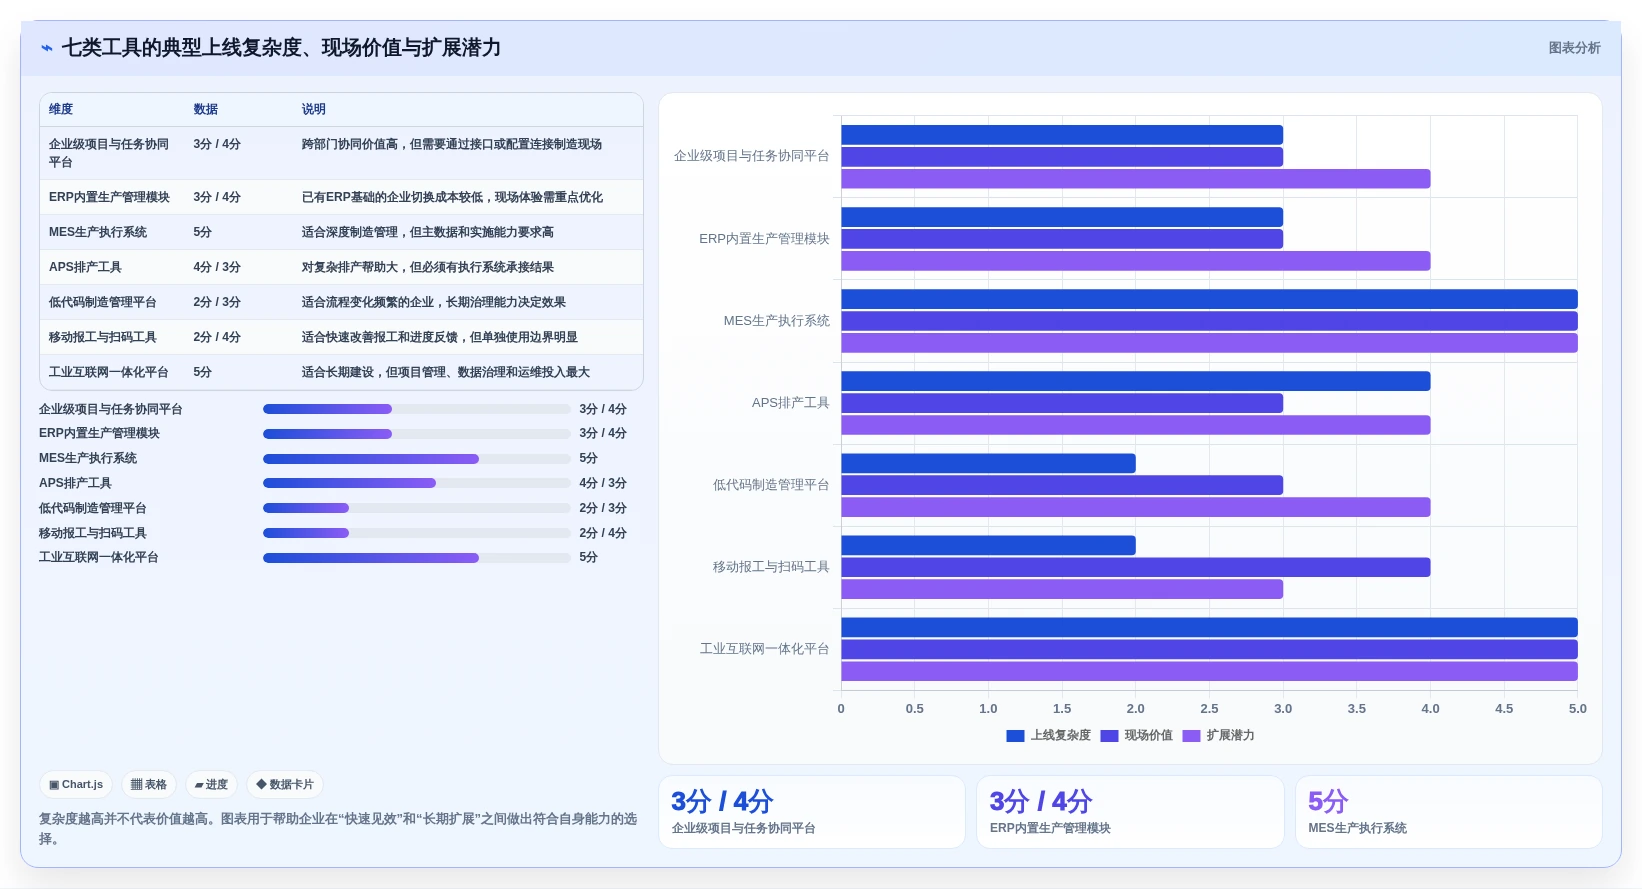Click the 维度 column header
Image resolution: width=1642 pixels, height=889 pixels.
(x=61, y=109)
